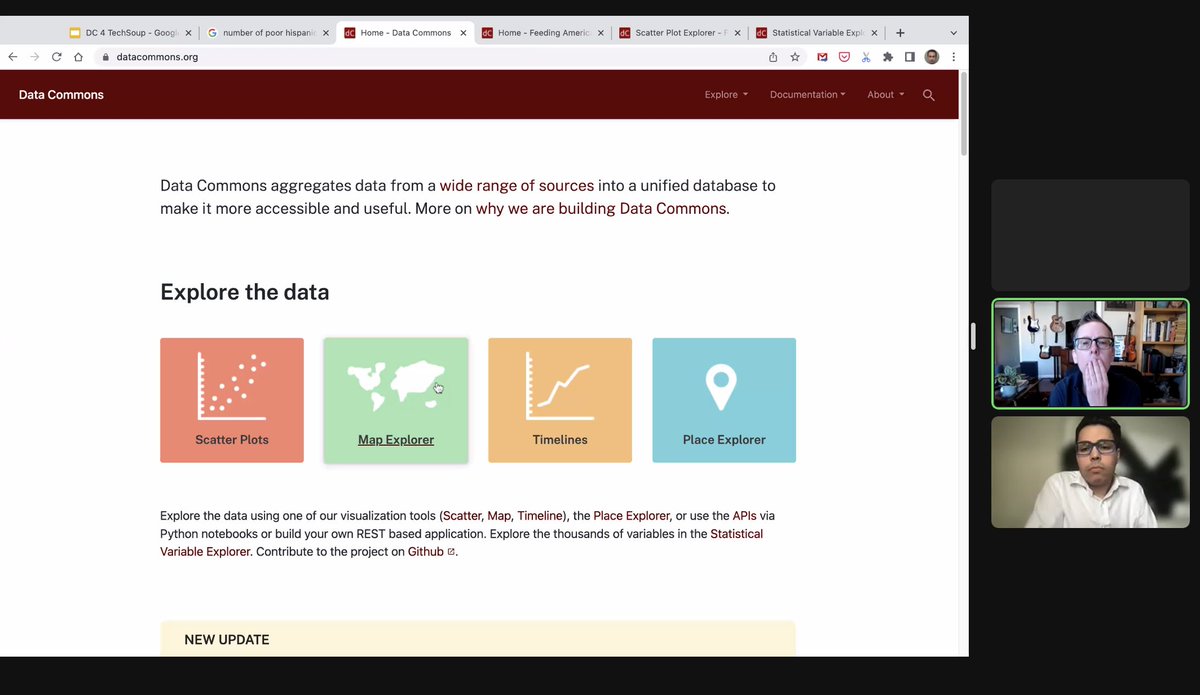1200x695 pixels.
Task: Click the page vertical scrollbar
Action: pyautogui.click(x=964, y=113)
